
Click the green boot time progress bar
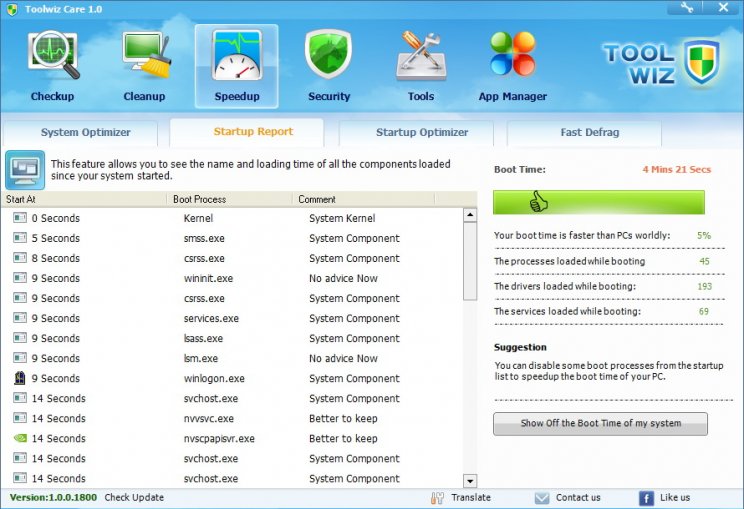[x=599, y=203]
